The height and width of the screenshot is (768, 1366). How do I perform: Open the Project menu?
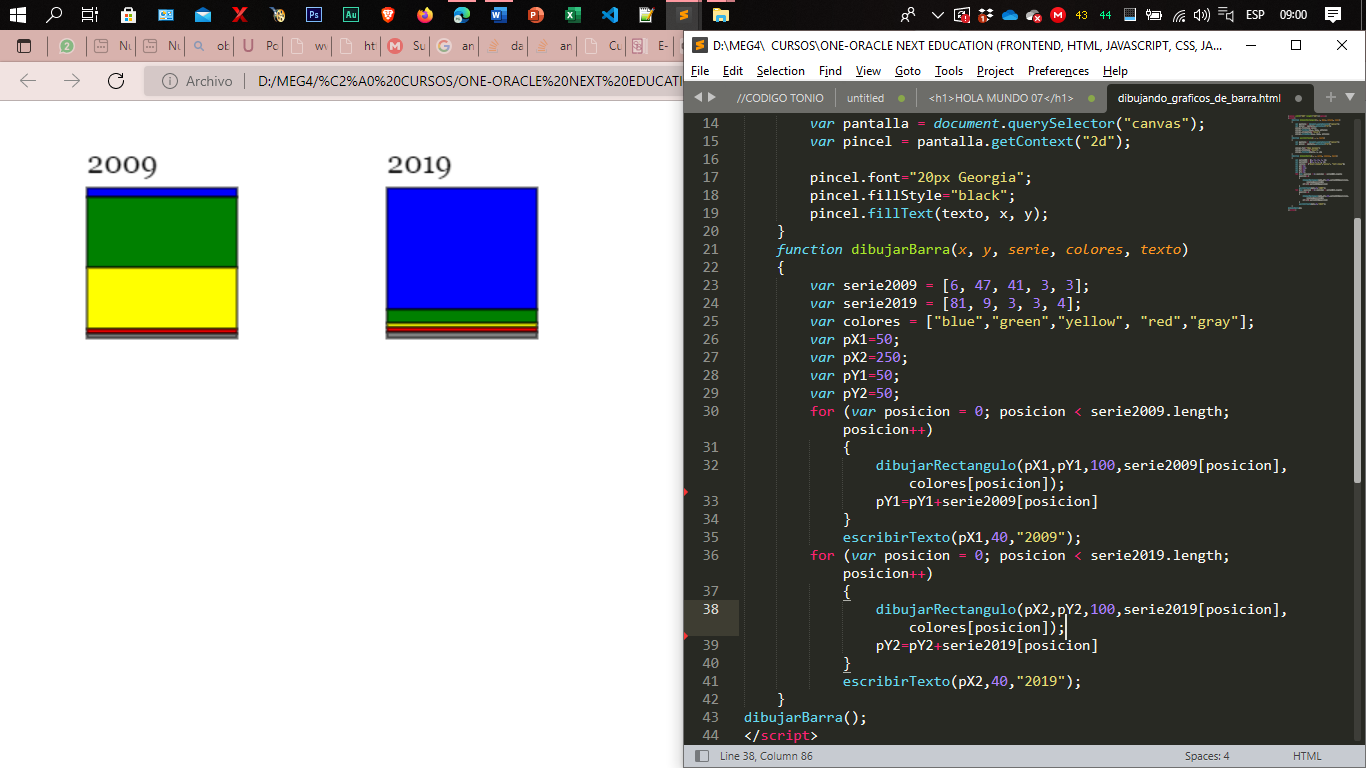click(995, 71)
